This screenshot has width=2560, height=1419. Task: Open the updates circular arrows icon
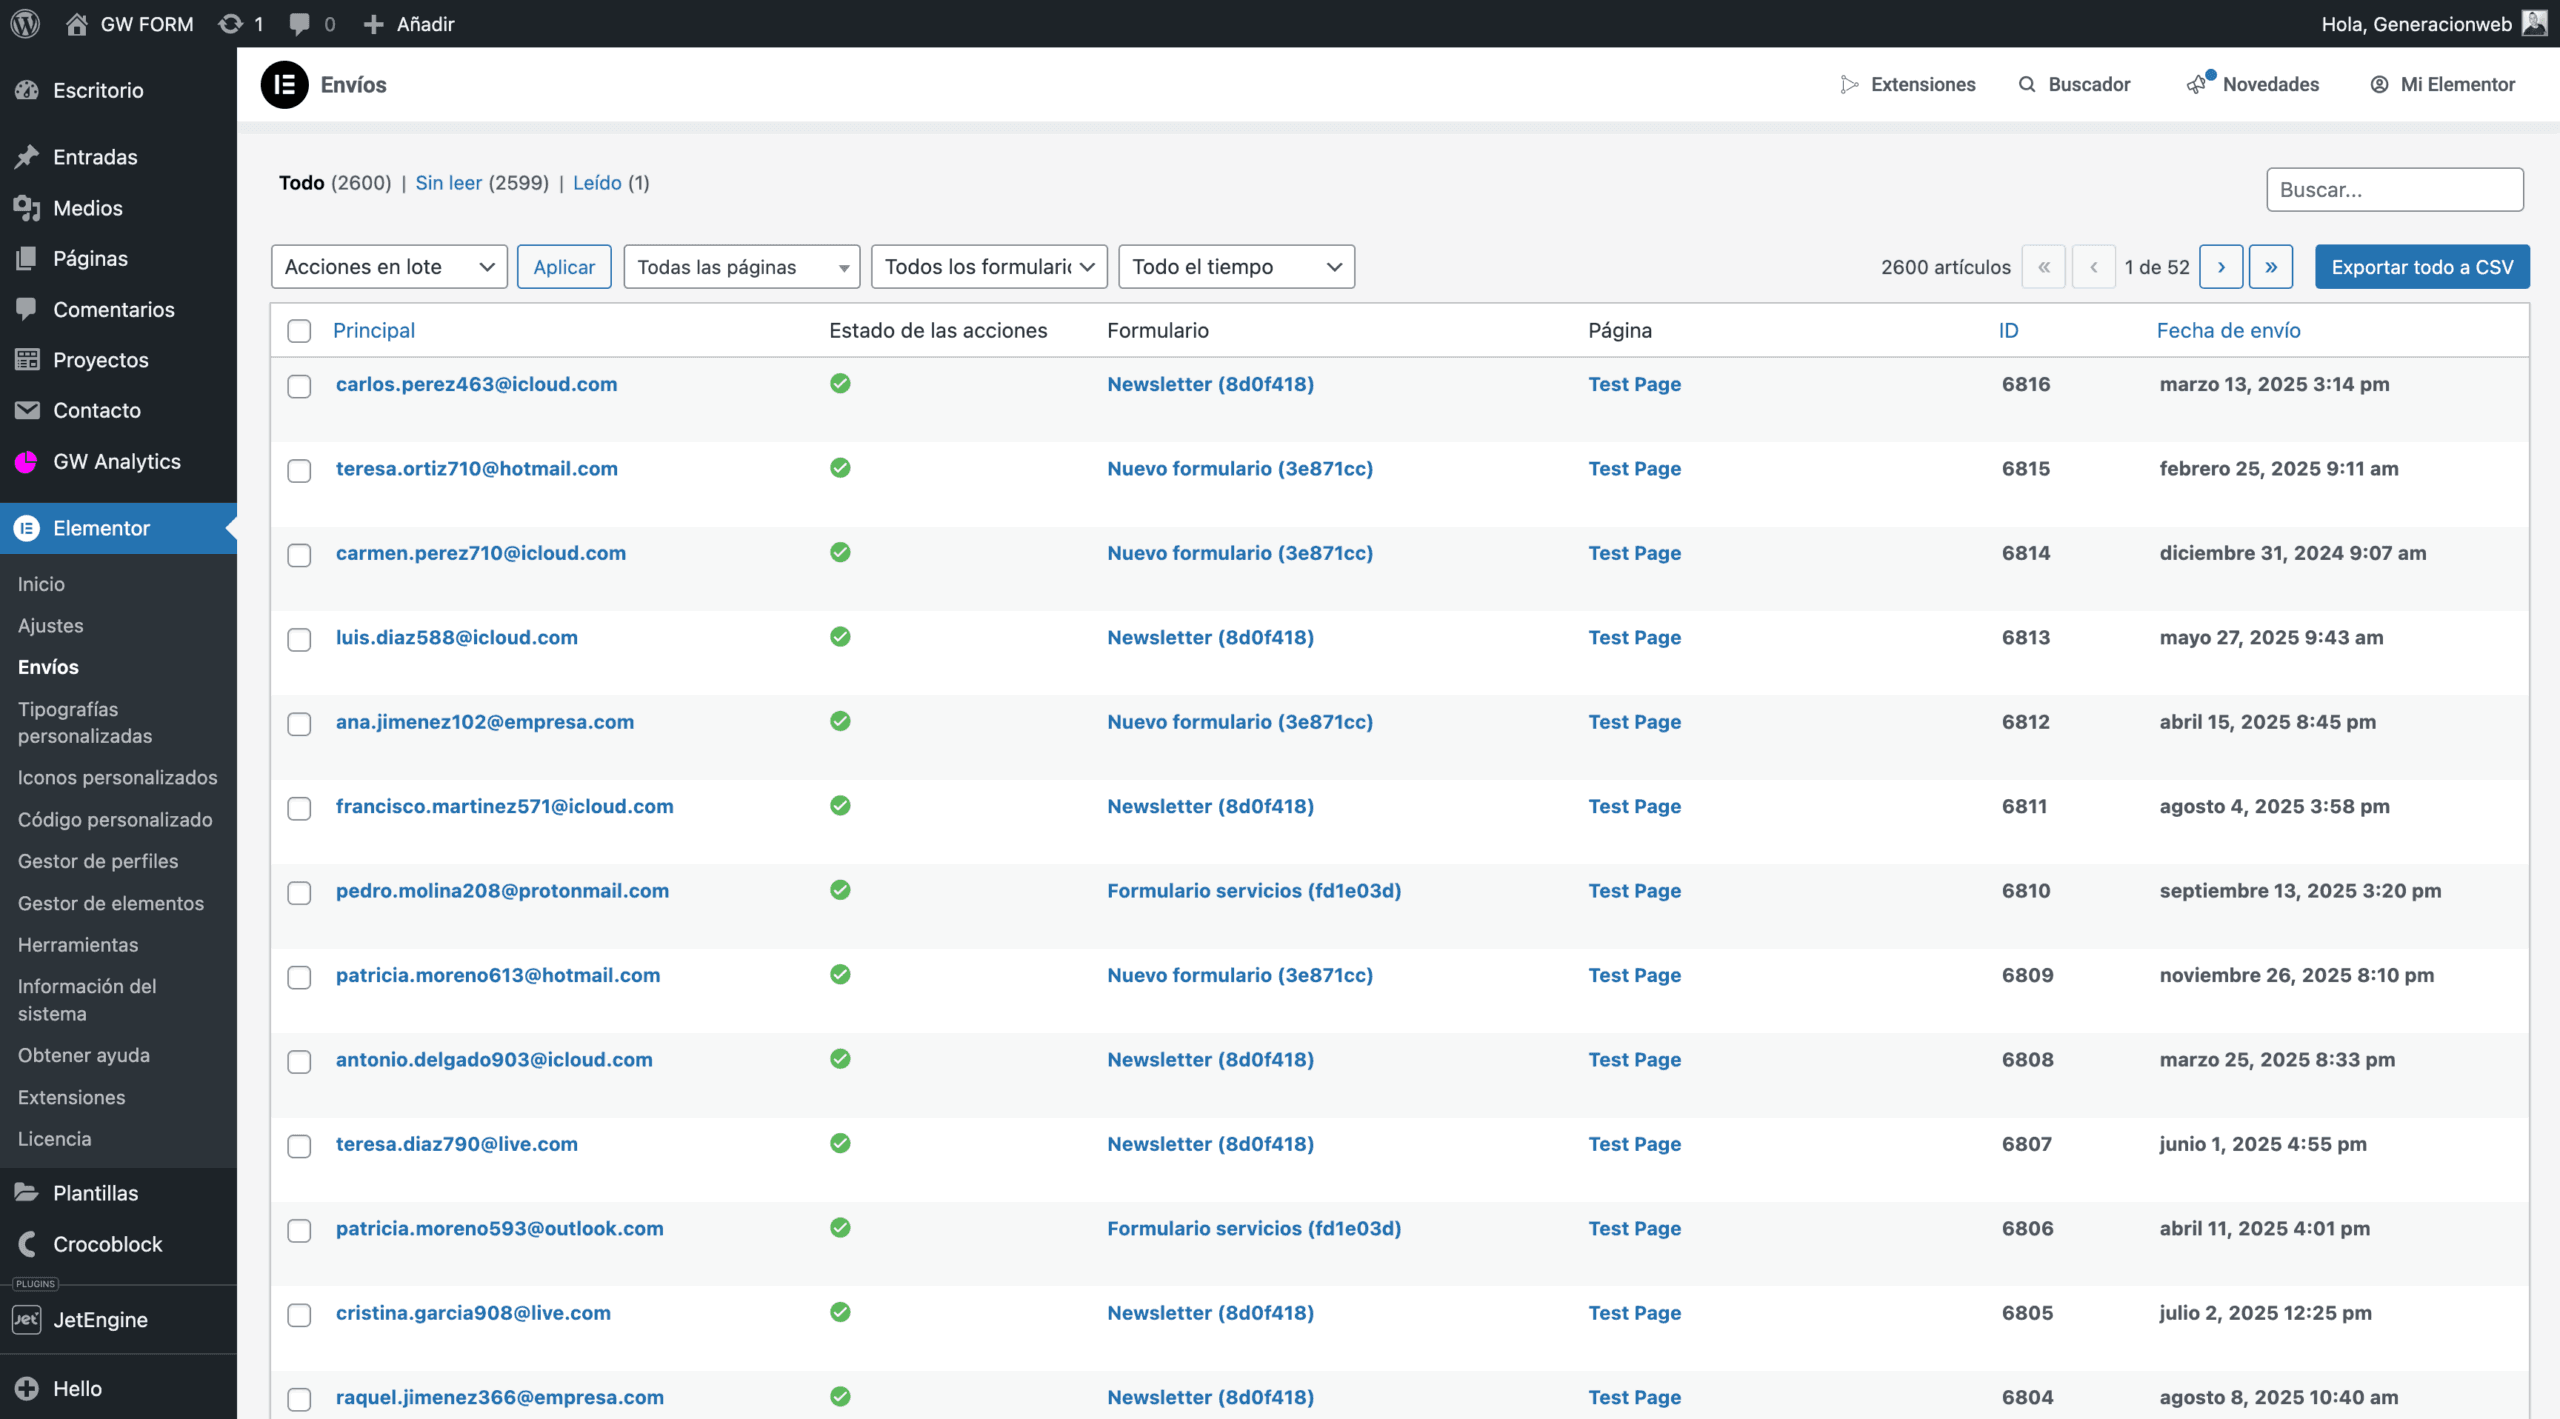[x=230, y=24]
